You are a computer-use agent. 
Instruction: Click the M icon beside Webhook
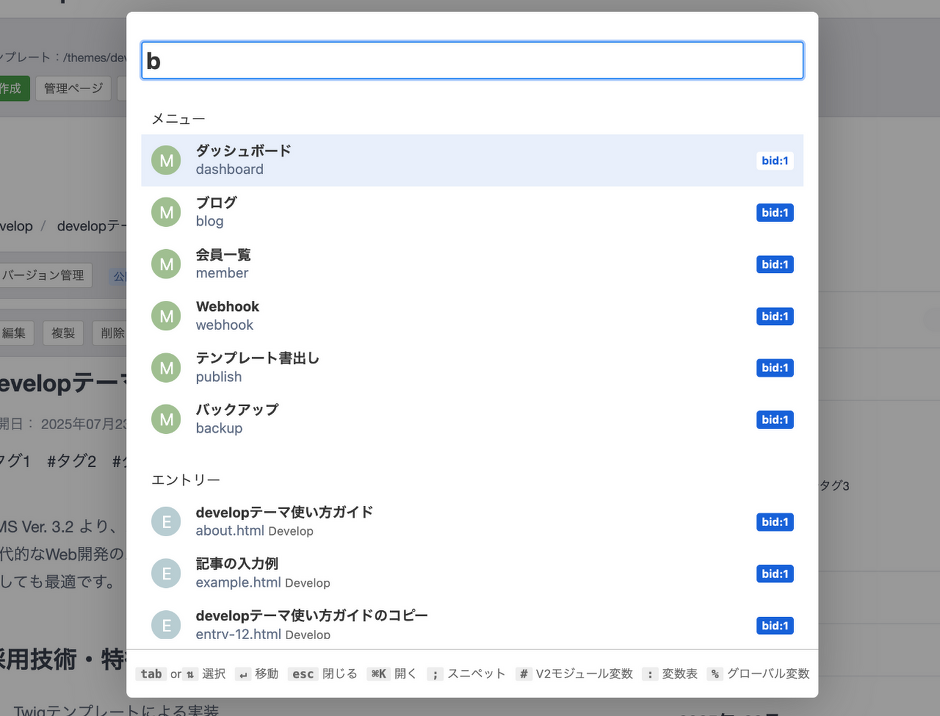point(166,316)
